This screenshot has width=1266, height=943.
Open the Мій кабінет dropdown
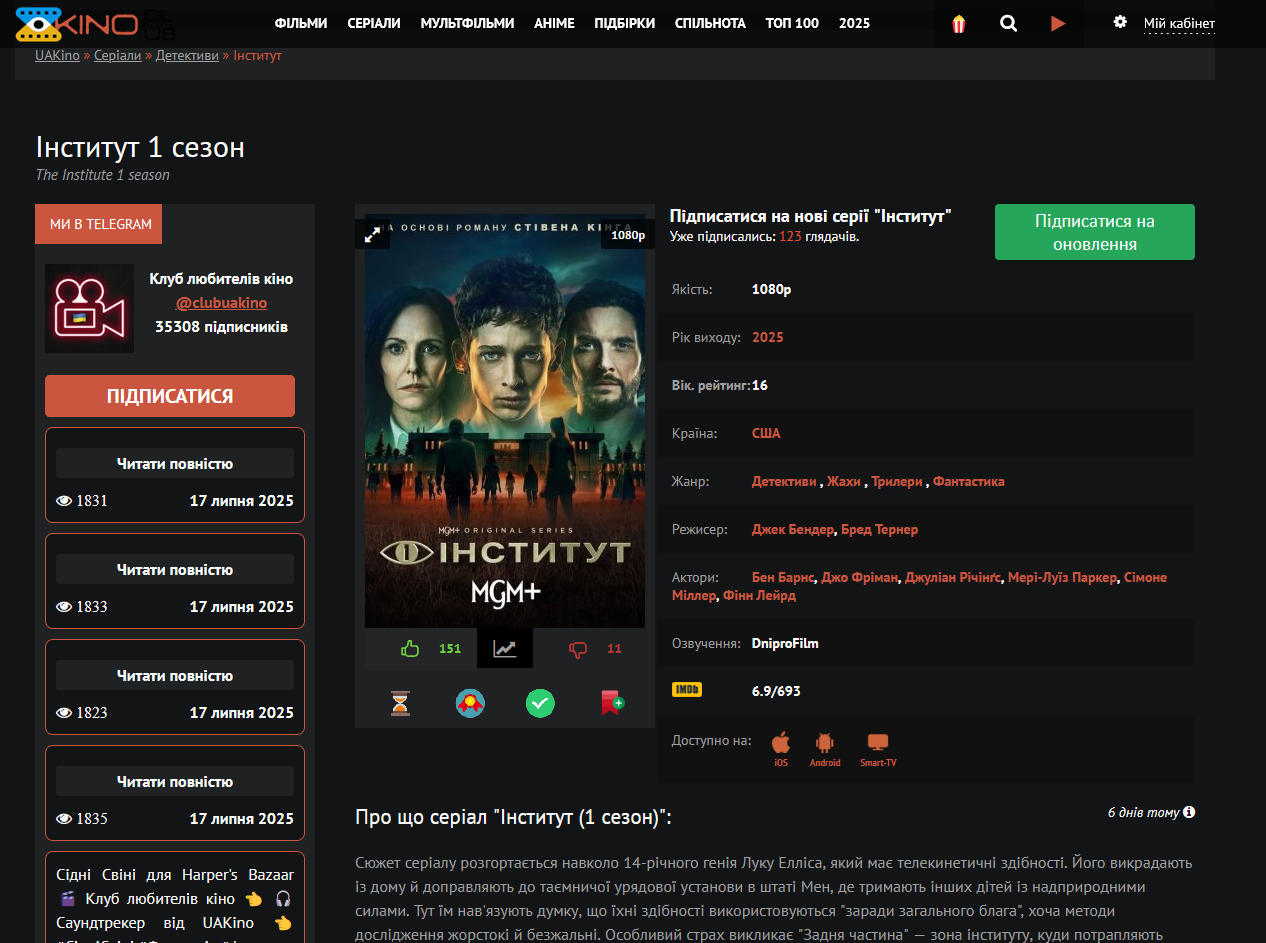1180,23
